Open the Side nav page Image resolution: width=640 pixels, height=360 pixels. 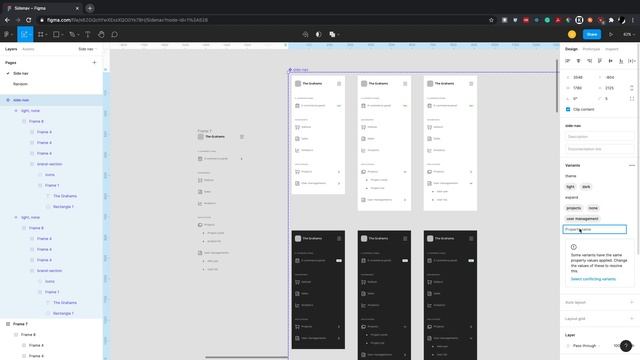click(21, 73)
